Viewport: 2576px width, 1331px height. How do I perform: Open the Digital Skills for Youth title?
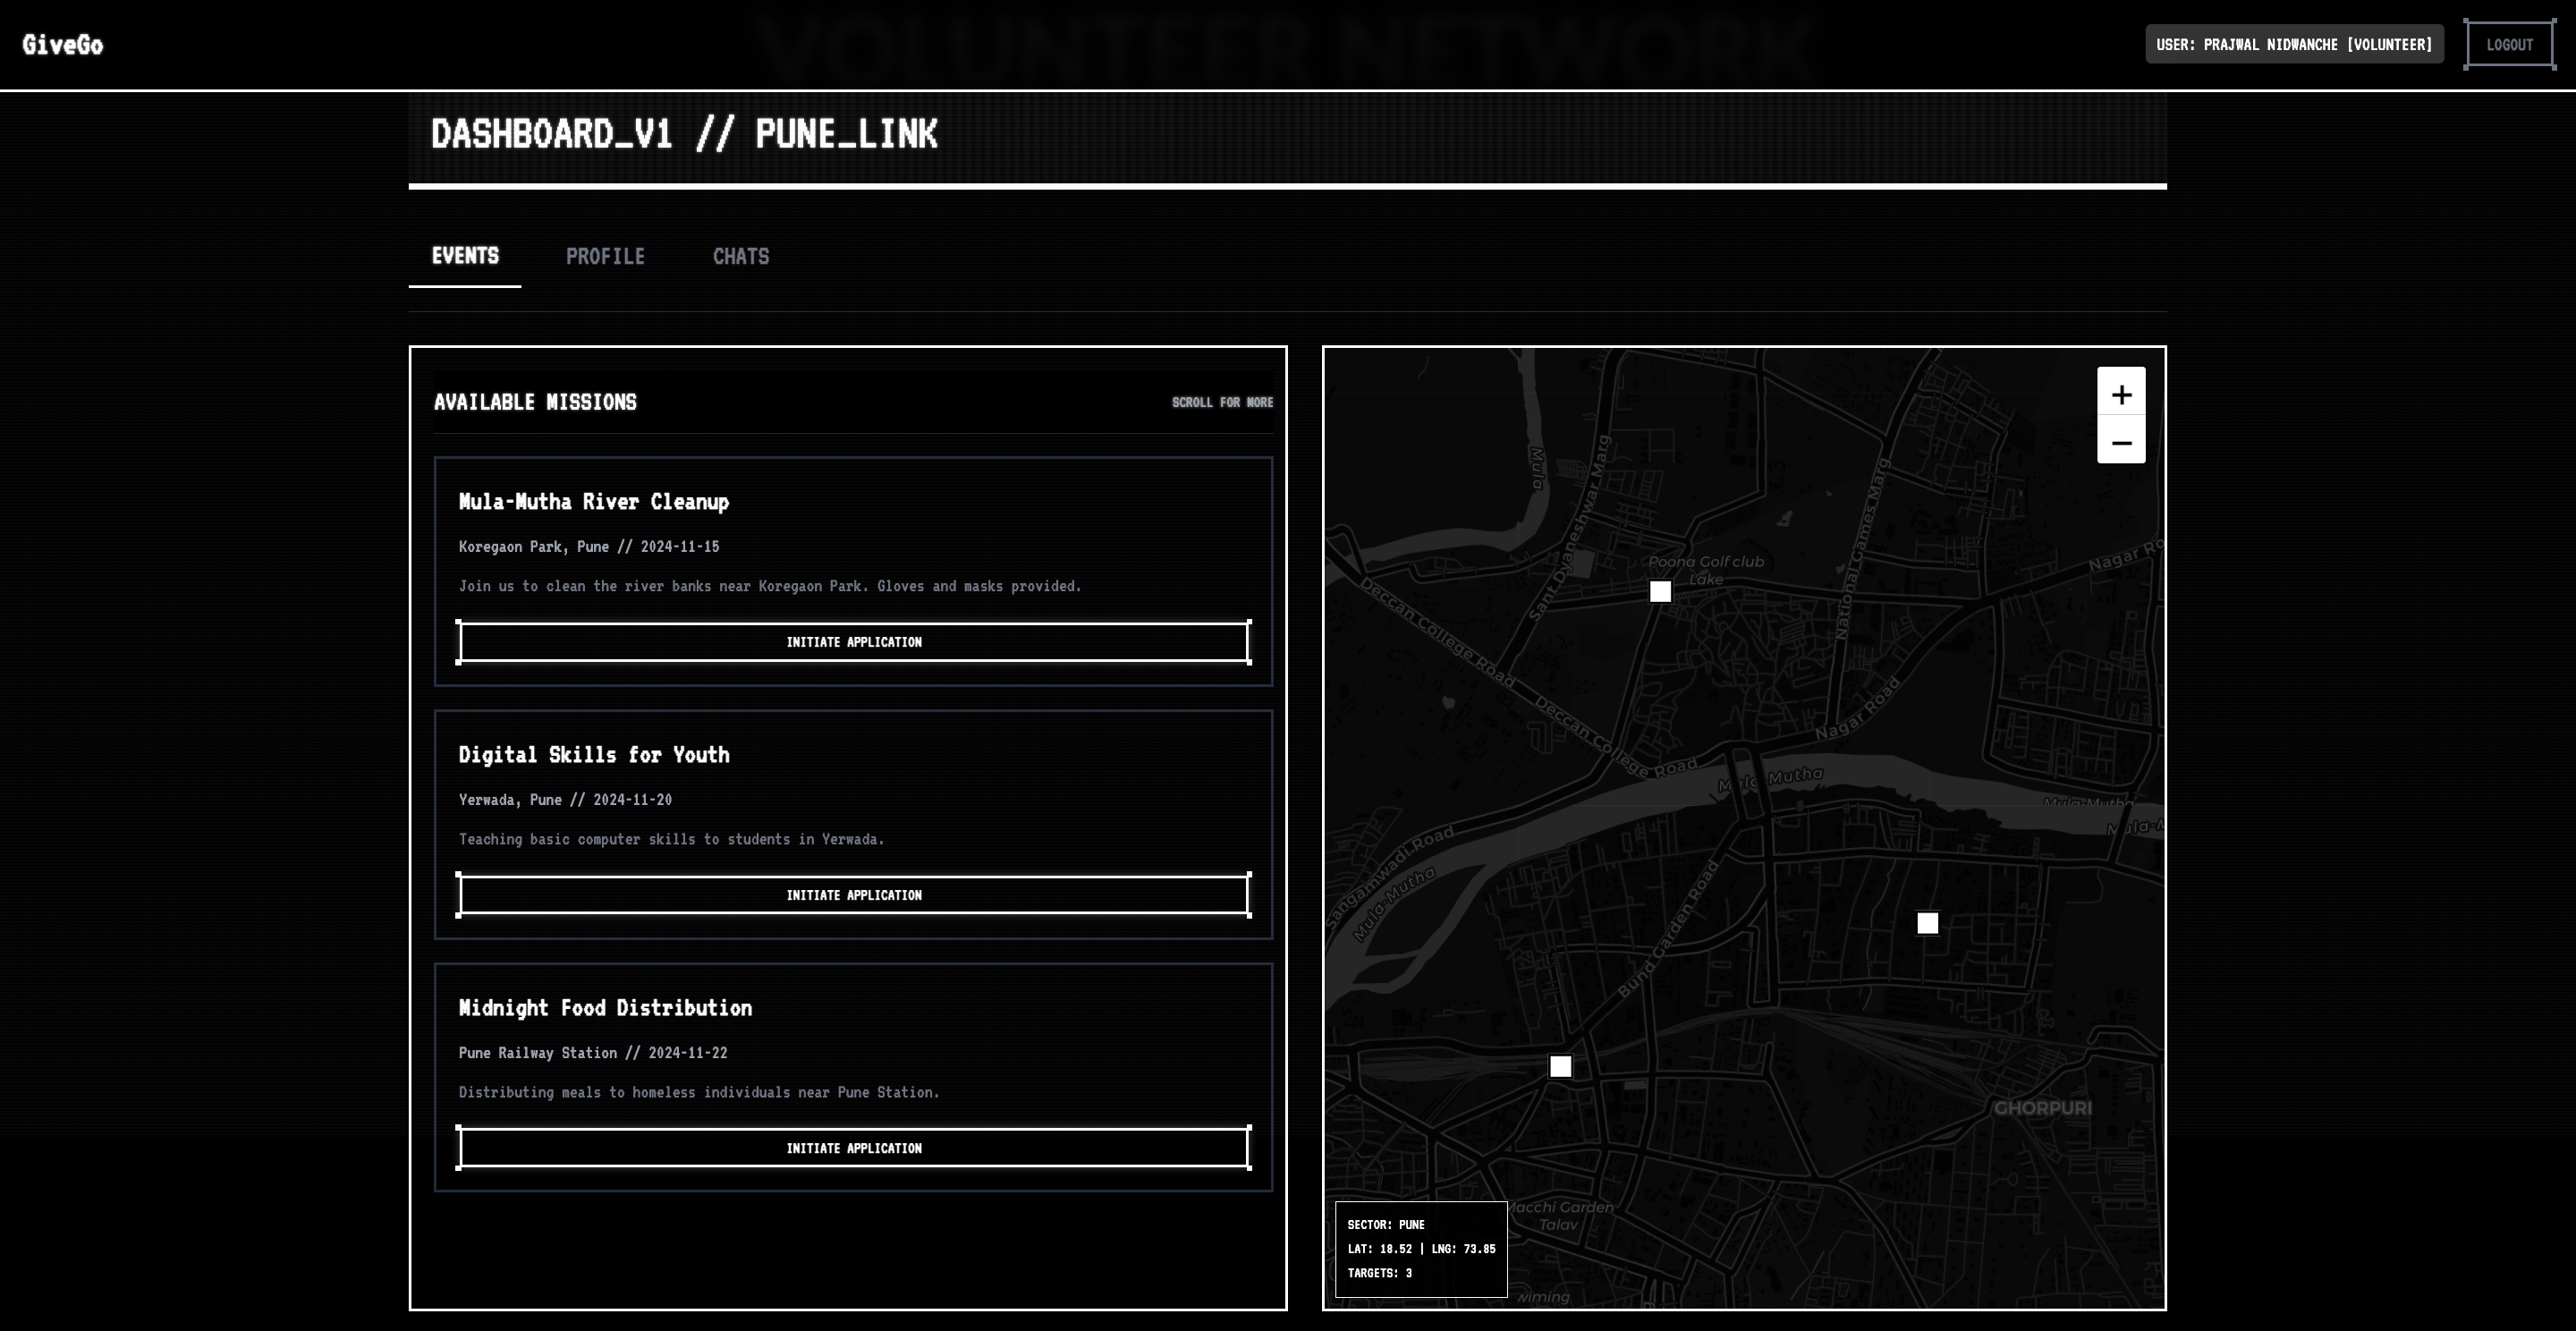point(593,755)
